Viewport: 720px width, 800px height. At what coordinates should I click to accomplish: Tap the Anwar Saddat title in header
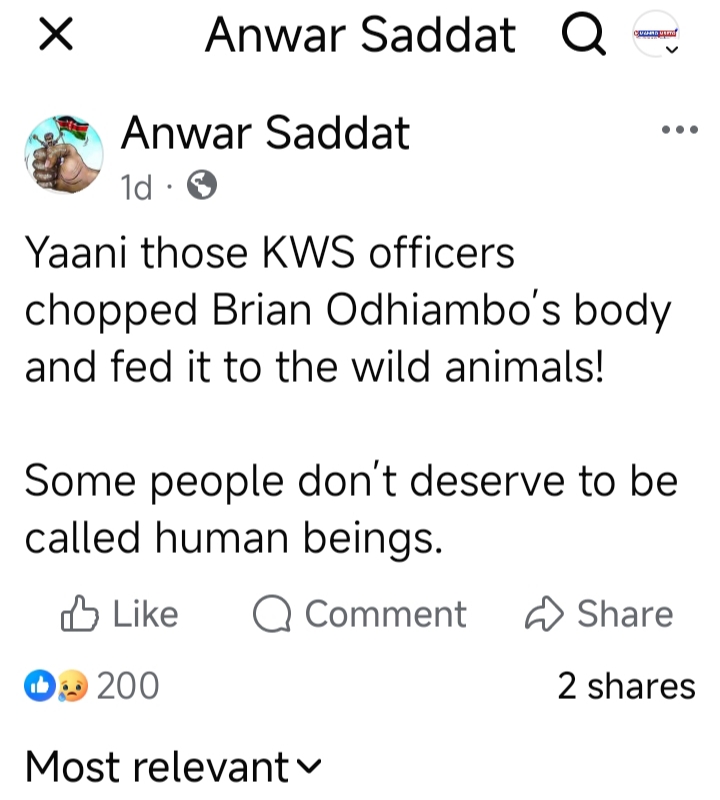360,38
